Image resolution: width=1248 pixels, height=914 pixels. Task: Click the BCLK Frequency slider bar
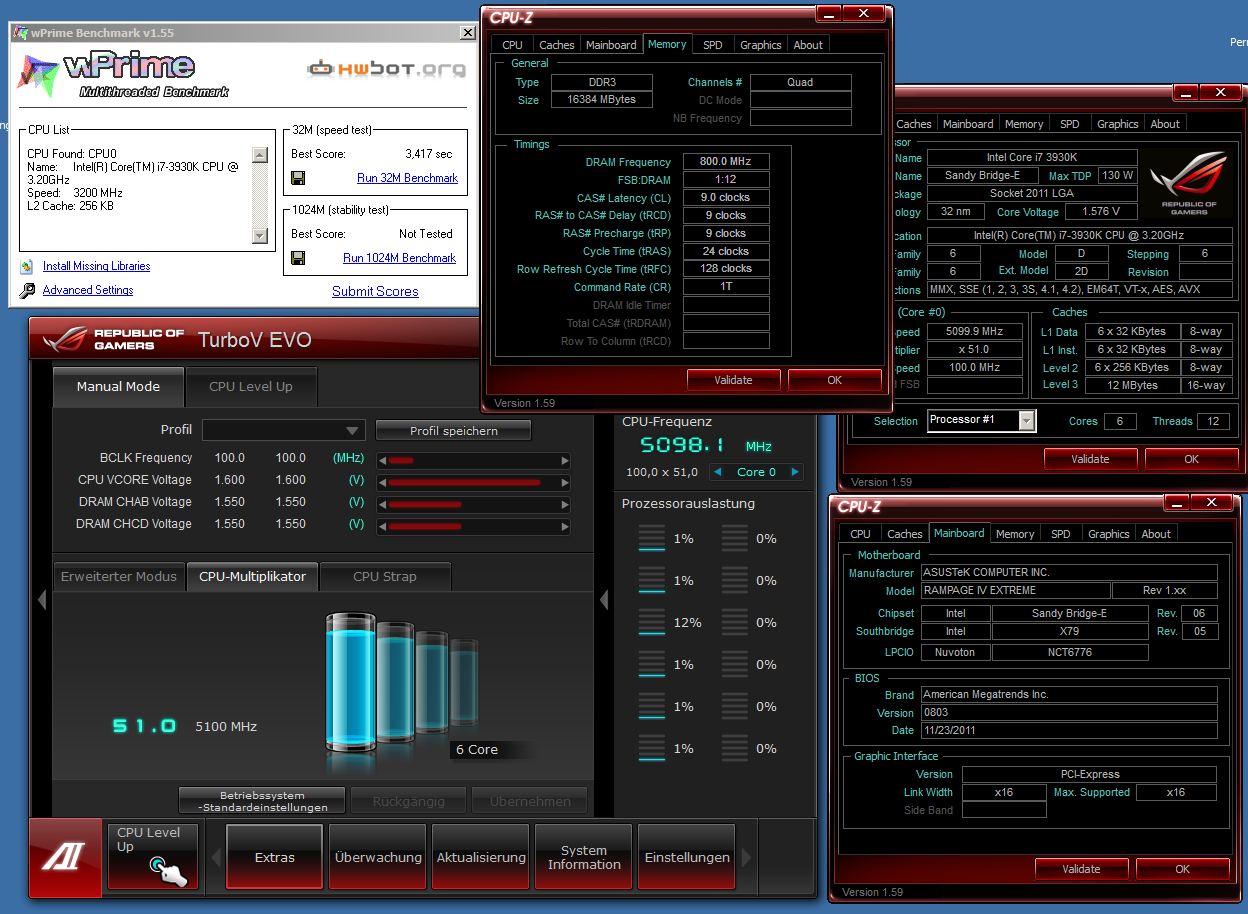[473, 460]
